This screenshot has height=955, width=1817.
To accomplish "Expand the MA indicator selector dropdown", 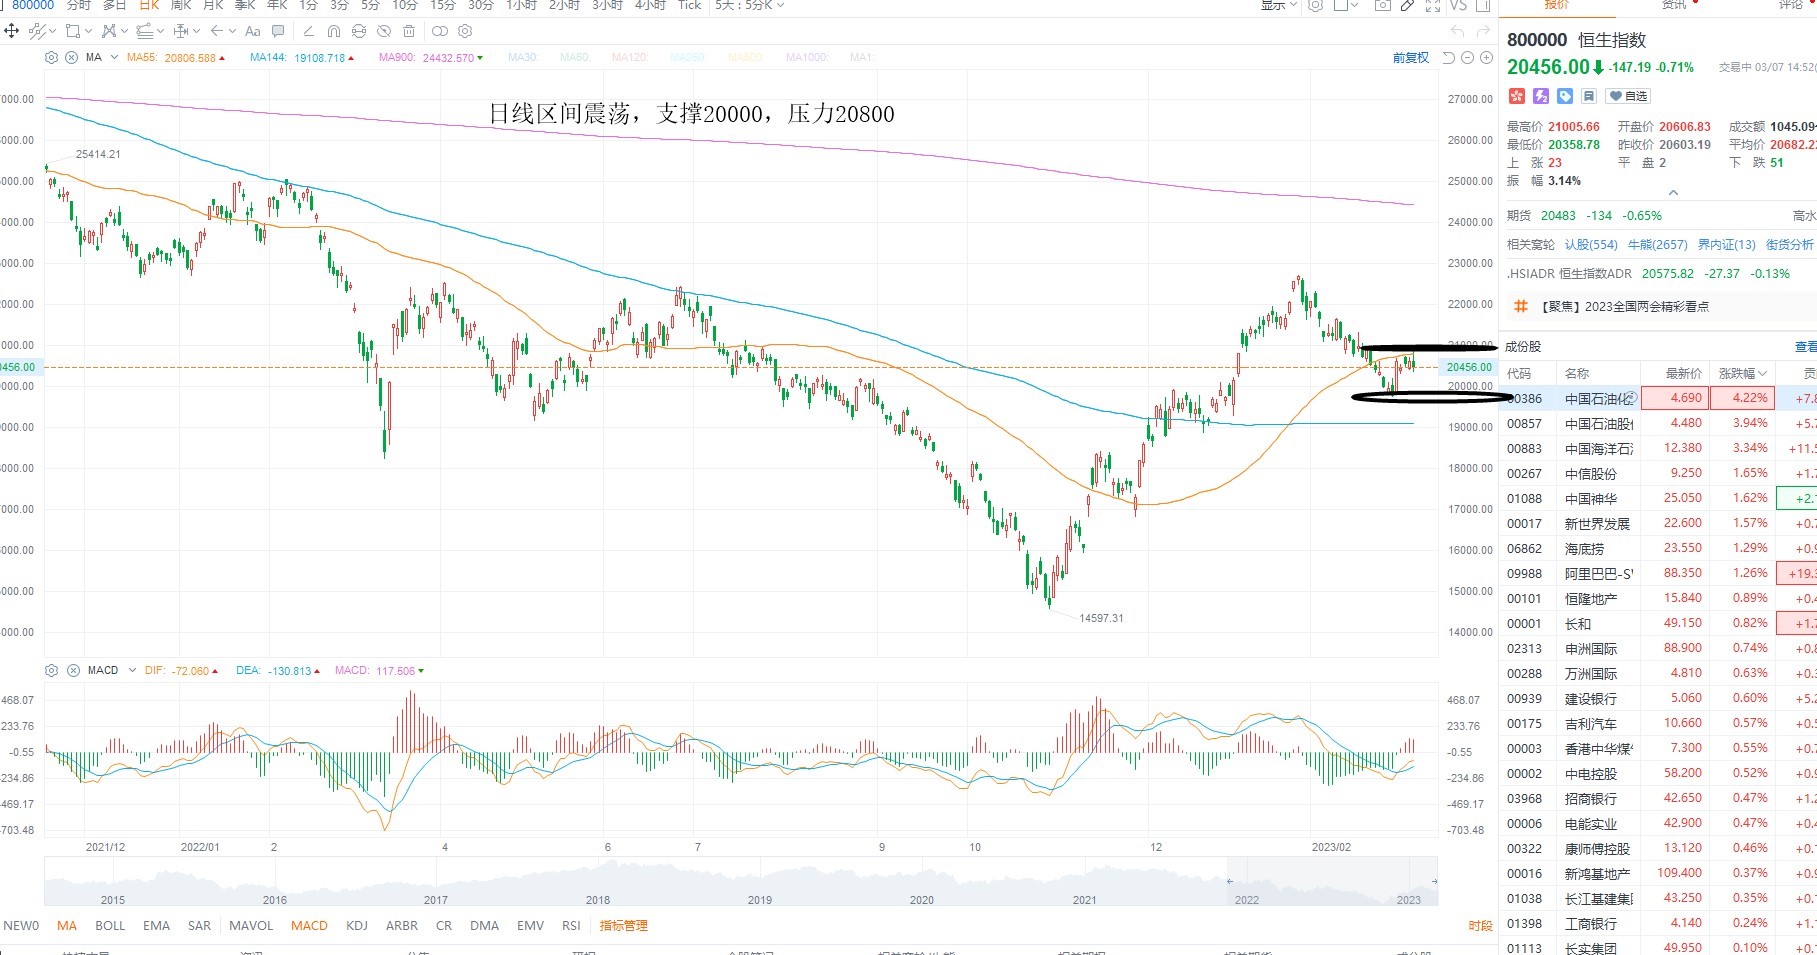I will (x=114, y=57).
